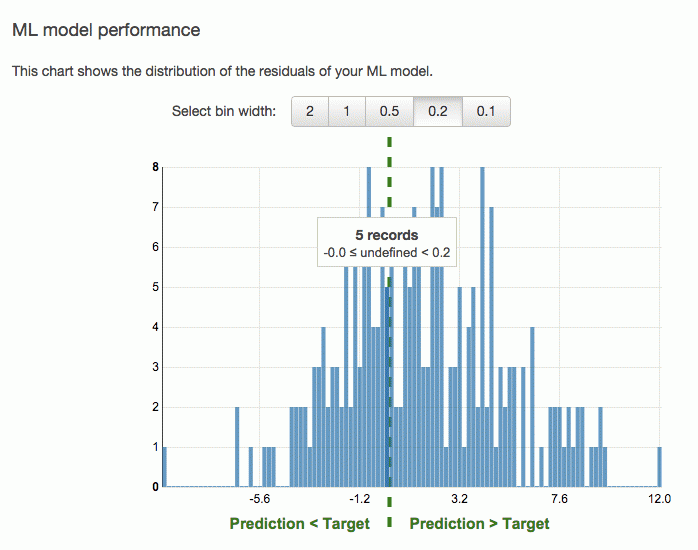The width and height of the screenshot is (698, 550).
Task: Click the 'Select bin width:' label
Action: point(224,111)
